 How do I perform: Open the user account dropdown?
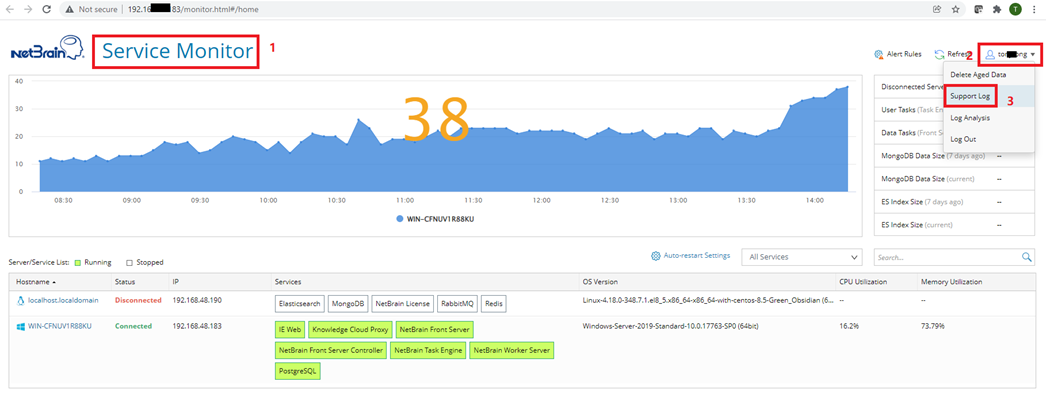[1010, 55]
